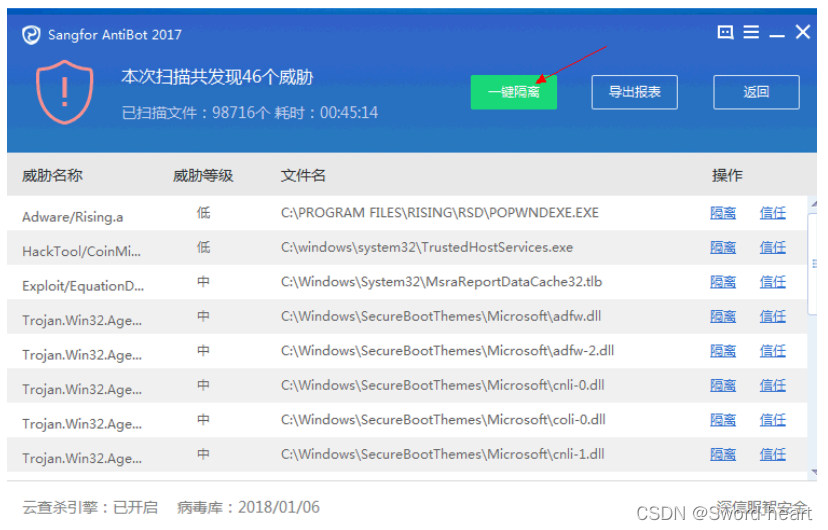Click the 云查杀引擎：已开启 status
Screen dimensions: 828x530
click(90, 507)
